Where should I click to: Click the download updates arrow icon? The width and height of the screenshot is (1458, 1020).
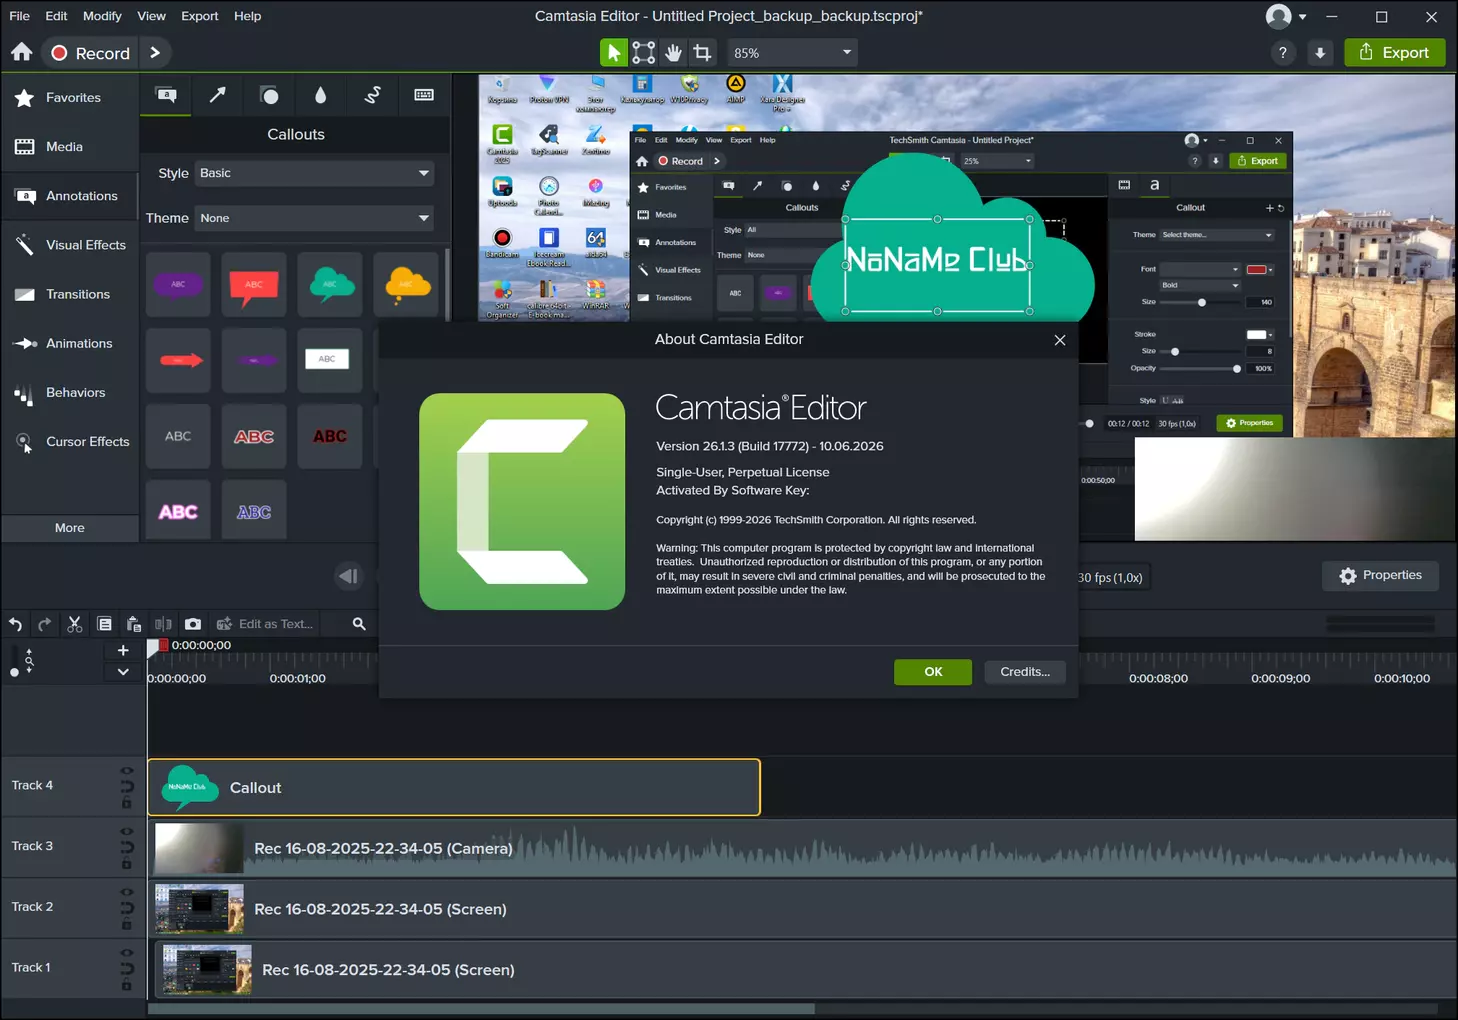[1320, 53]
